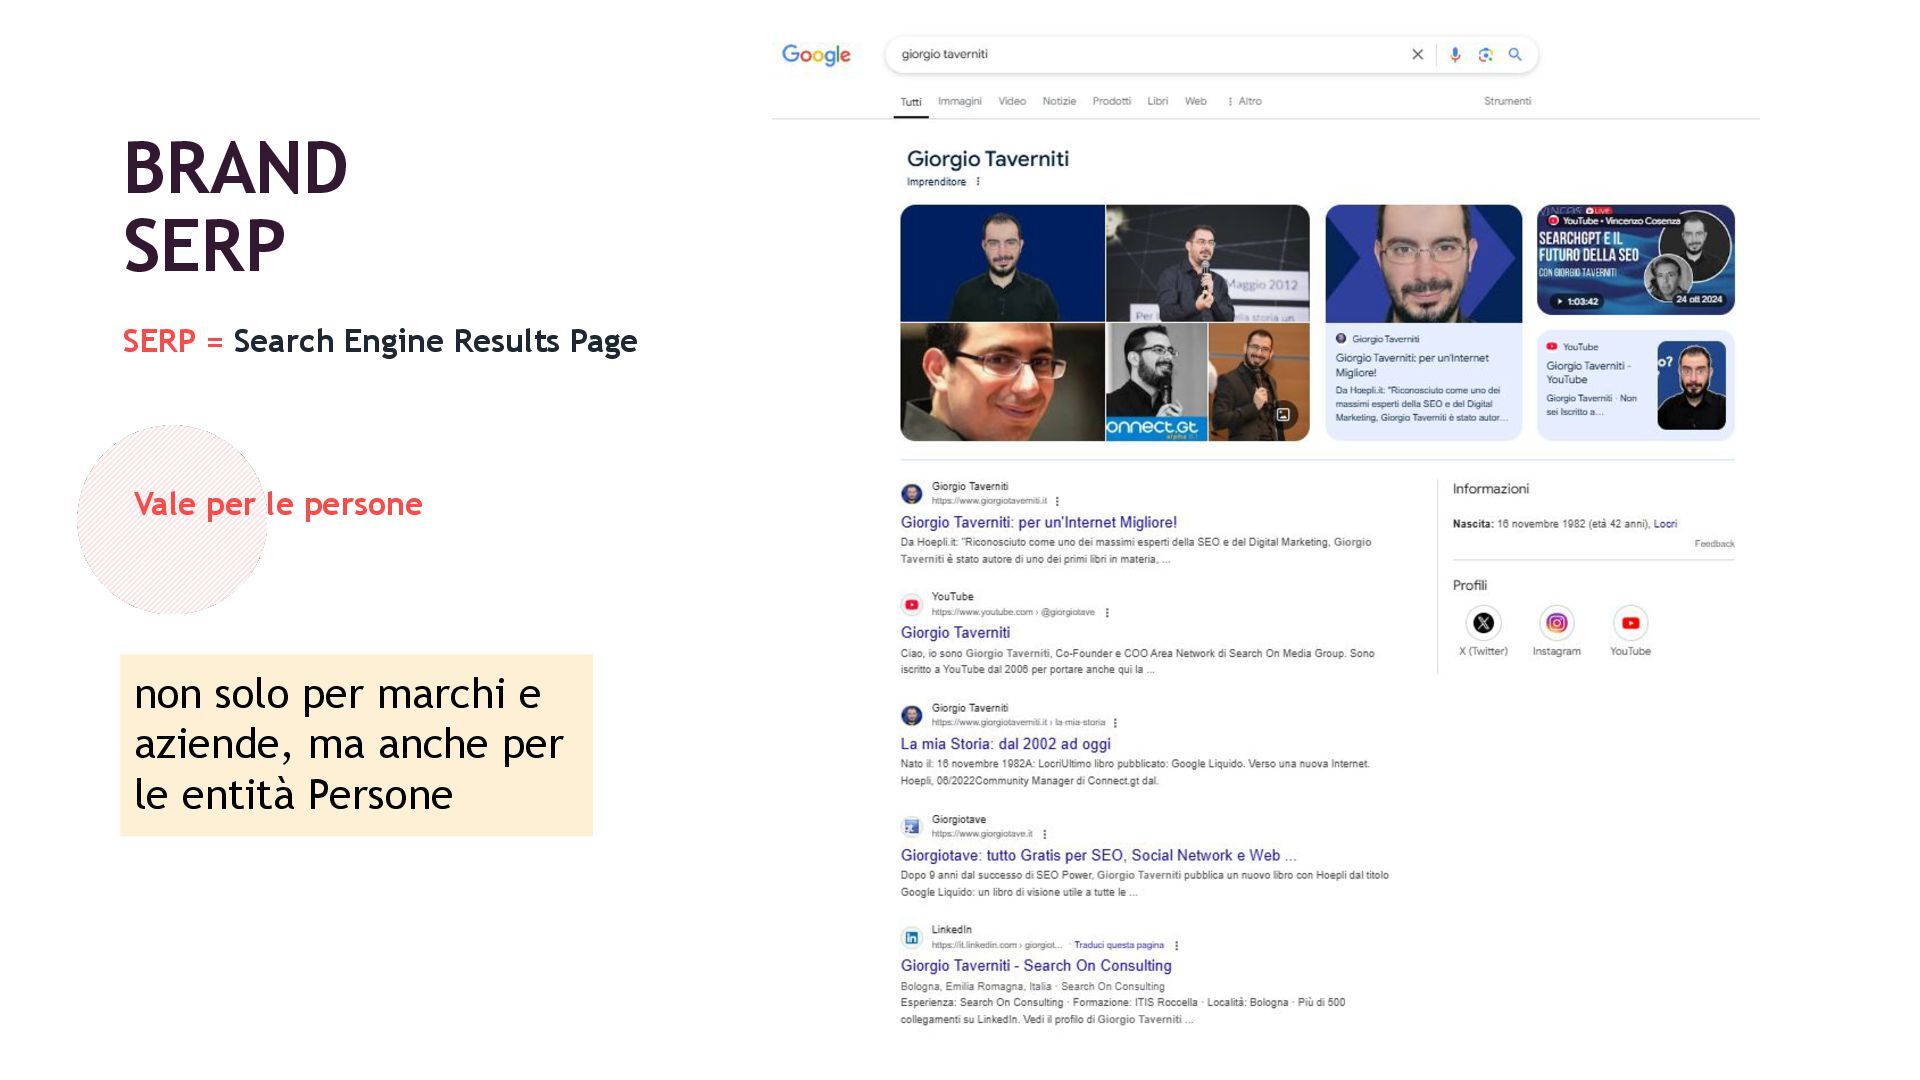Image resolution: width=1920 pixels, height=1080 pixels.
Task: Click the Google logo
Action: (816, 55)
